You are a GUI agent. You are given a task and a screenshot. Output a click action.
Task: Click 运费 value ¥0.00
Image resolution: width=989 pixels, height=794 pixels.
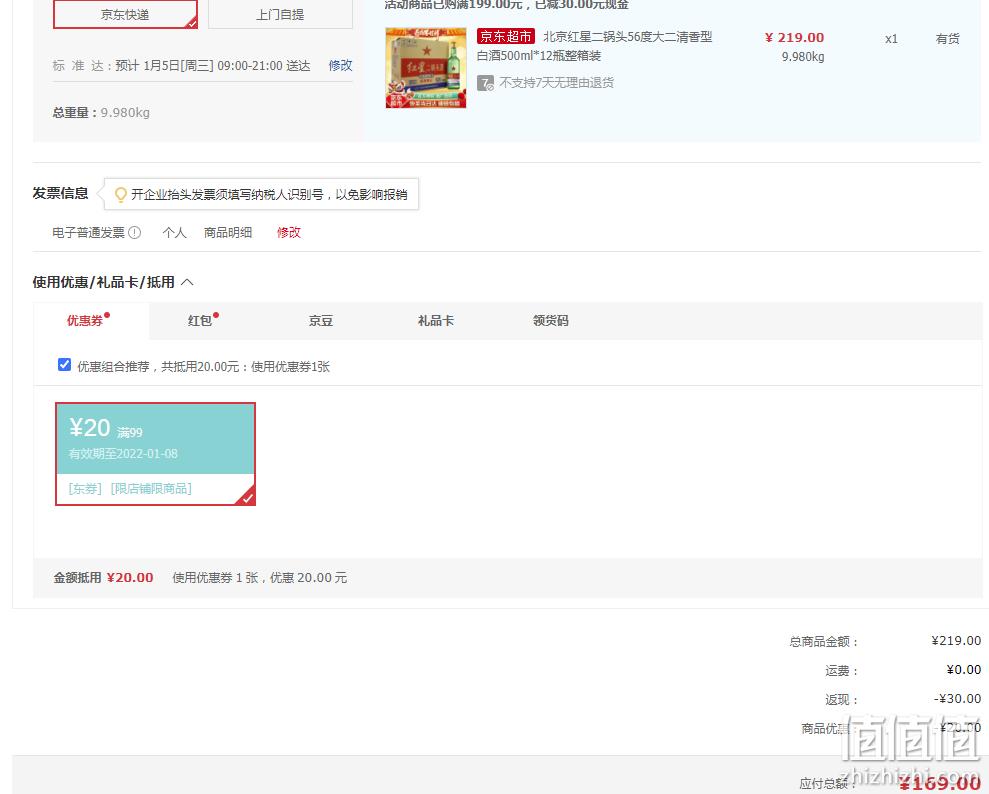[964, 670]
